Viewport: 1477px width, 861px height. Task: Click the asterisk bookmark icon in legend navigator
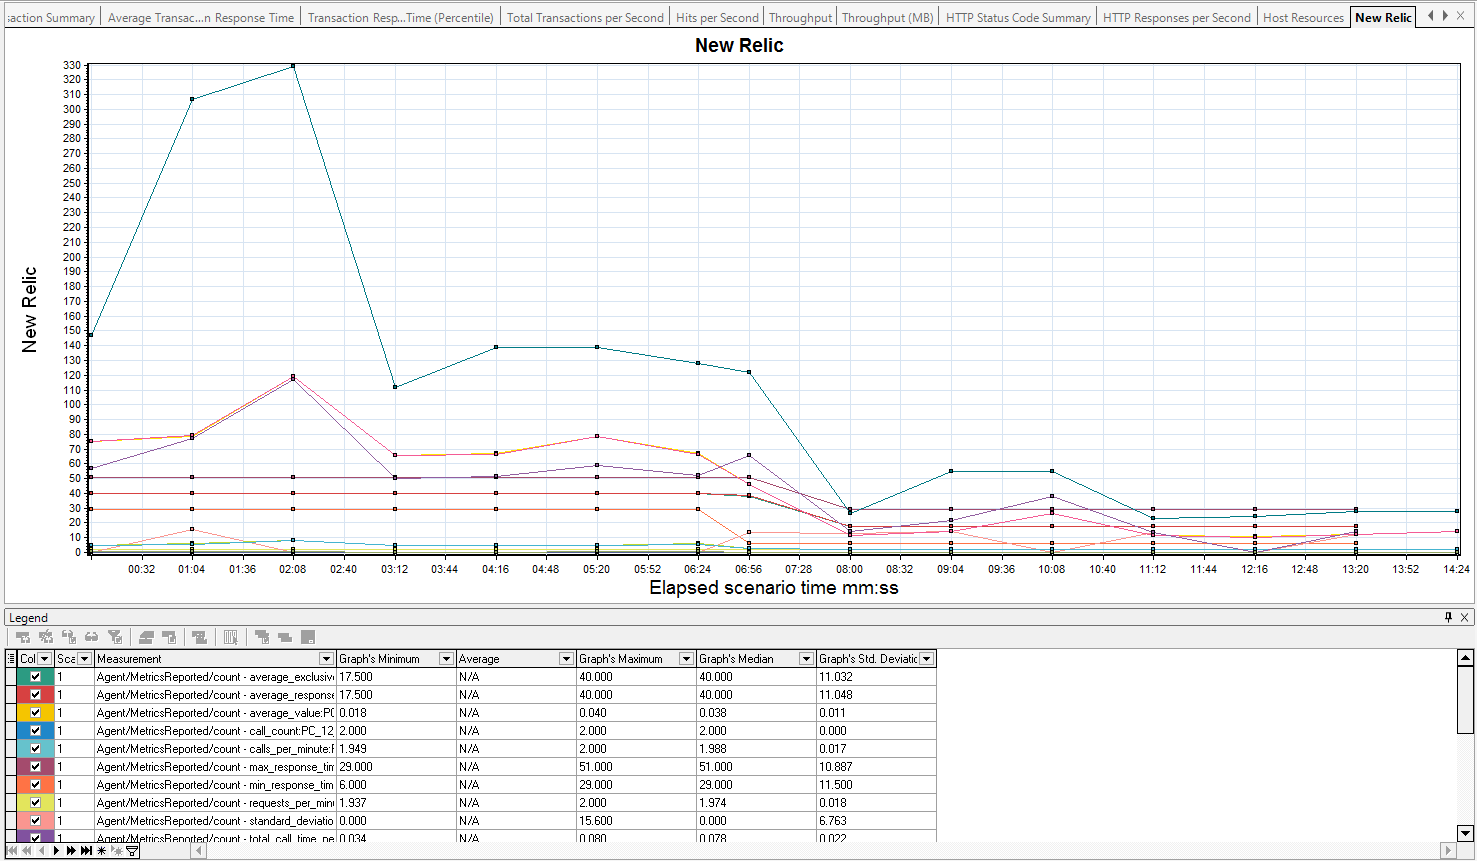pos(102,851)
